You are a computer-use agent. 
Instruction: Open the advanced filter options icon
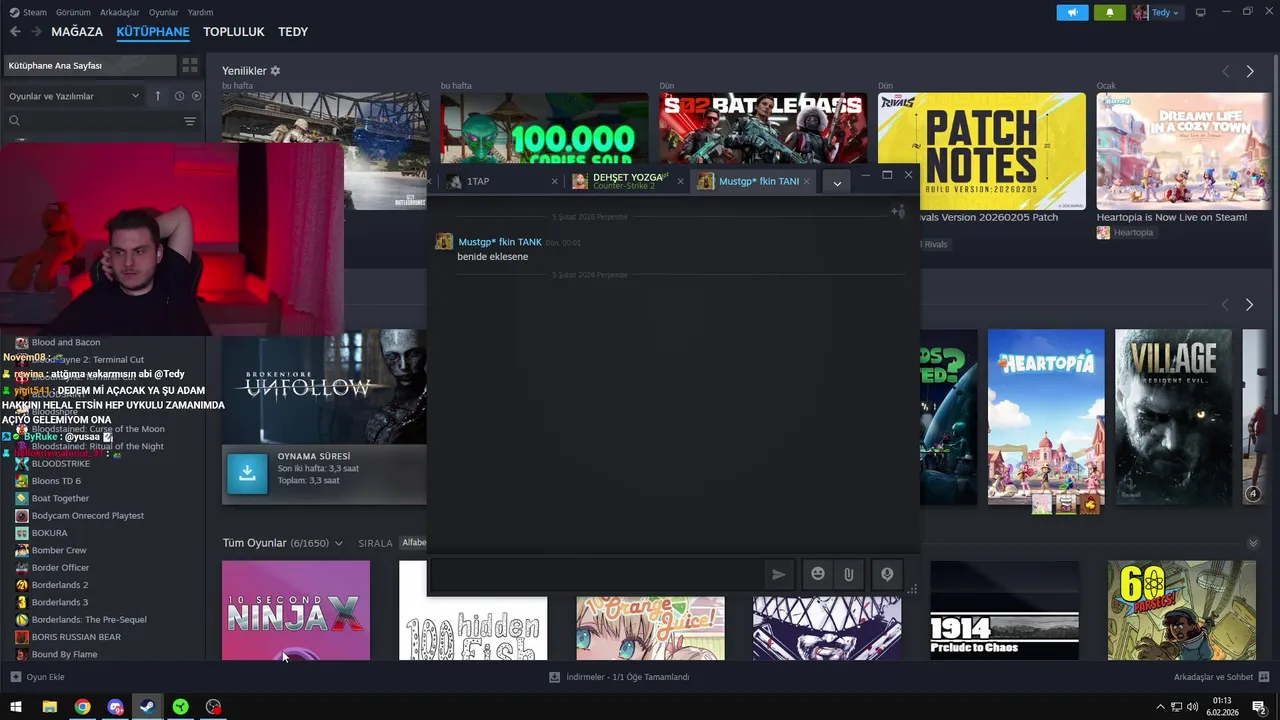point(190,121)
